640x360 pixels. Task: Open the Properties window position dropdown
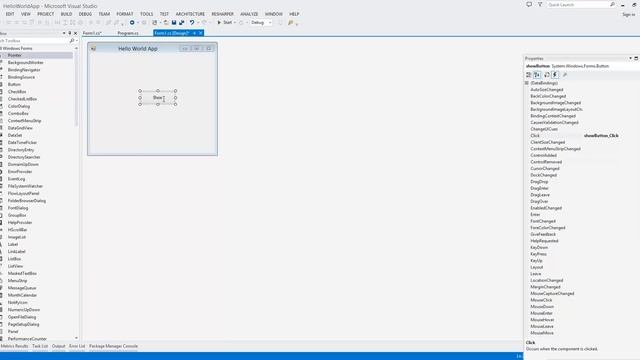tap(630, 58)
